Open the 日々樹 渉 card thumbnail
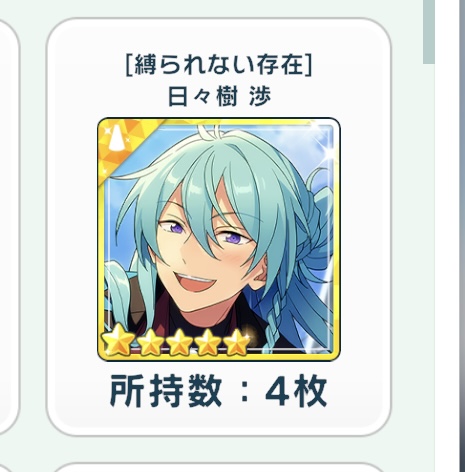Viewport: 465px width, 472px height. point(219,239)
